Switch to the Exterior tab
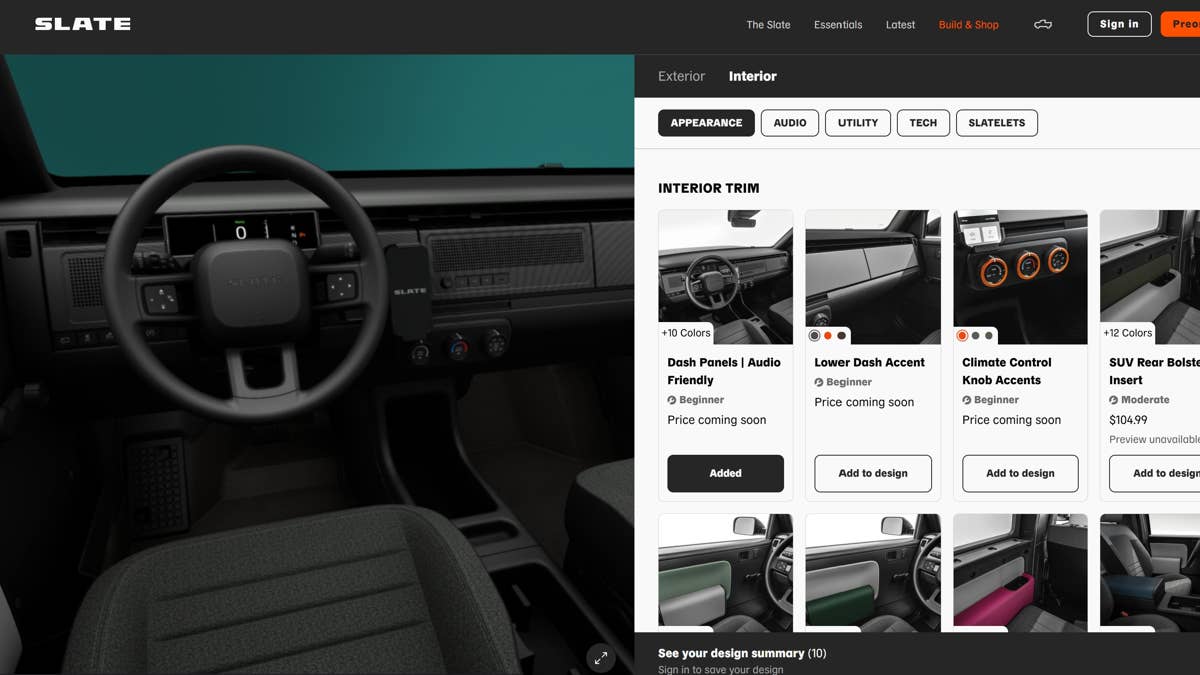The height and width of the screenshot is (675, 1200). click(x=681, y=76)
